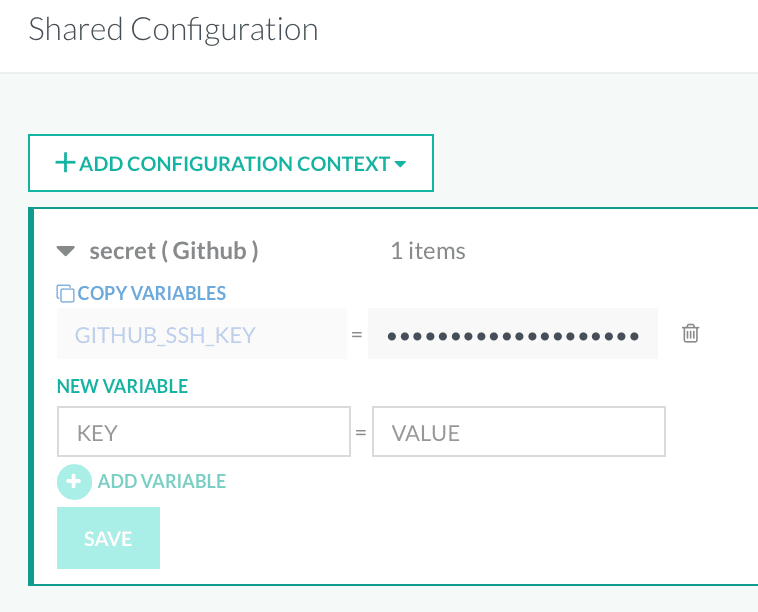This screenshot has height=612, width=758.
Task: Click the 1 items count label
Action: click(428, 251)
